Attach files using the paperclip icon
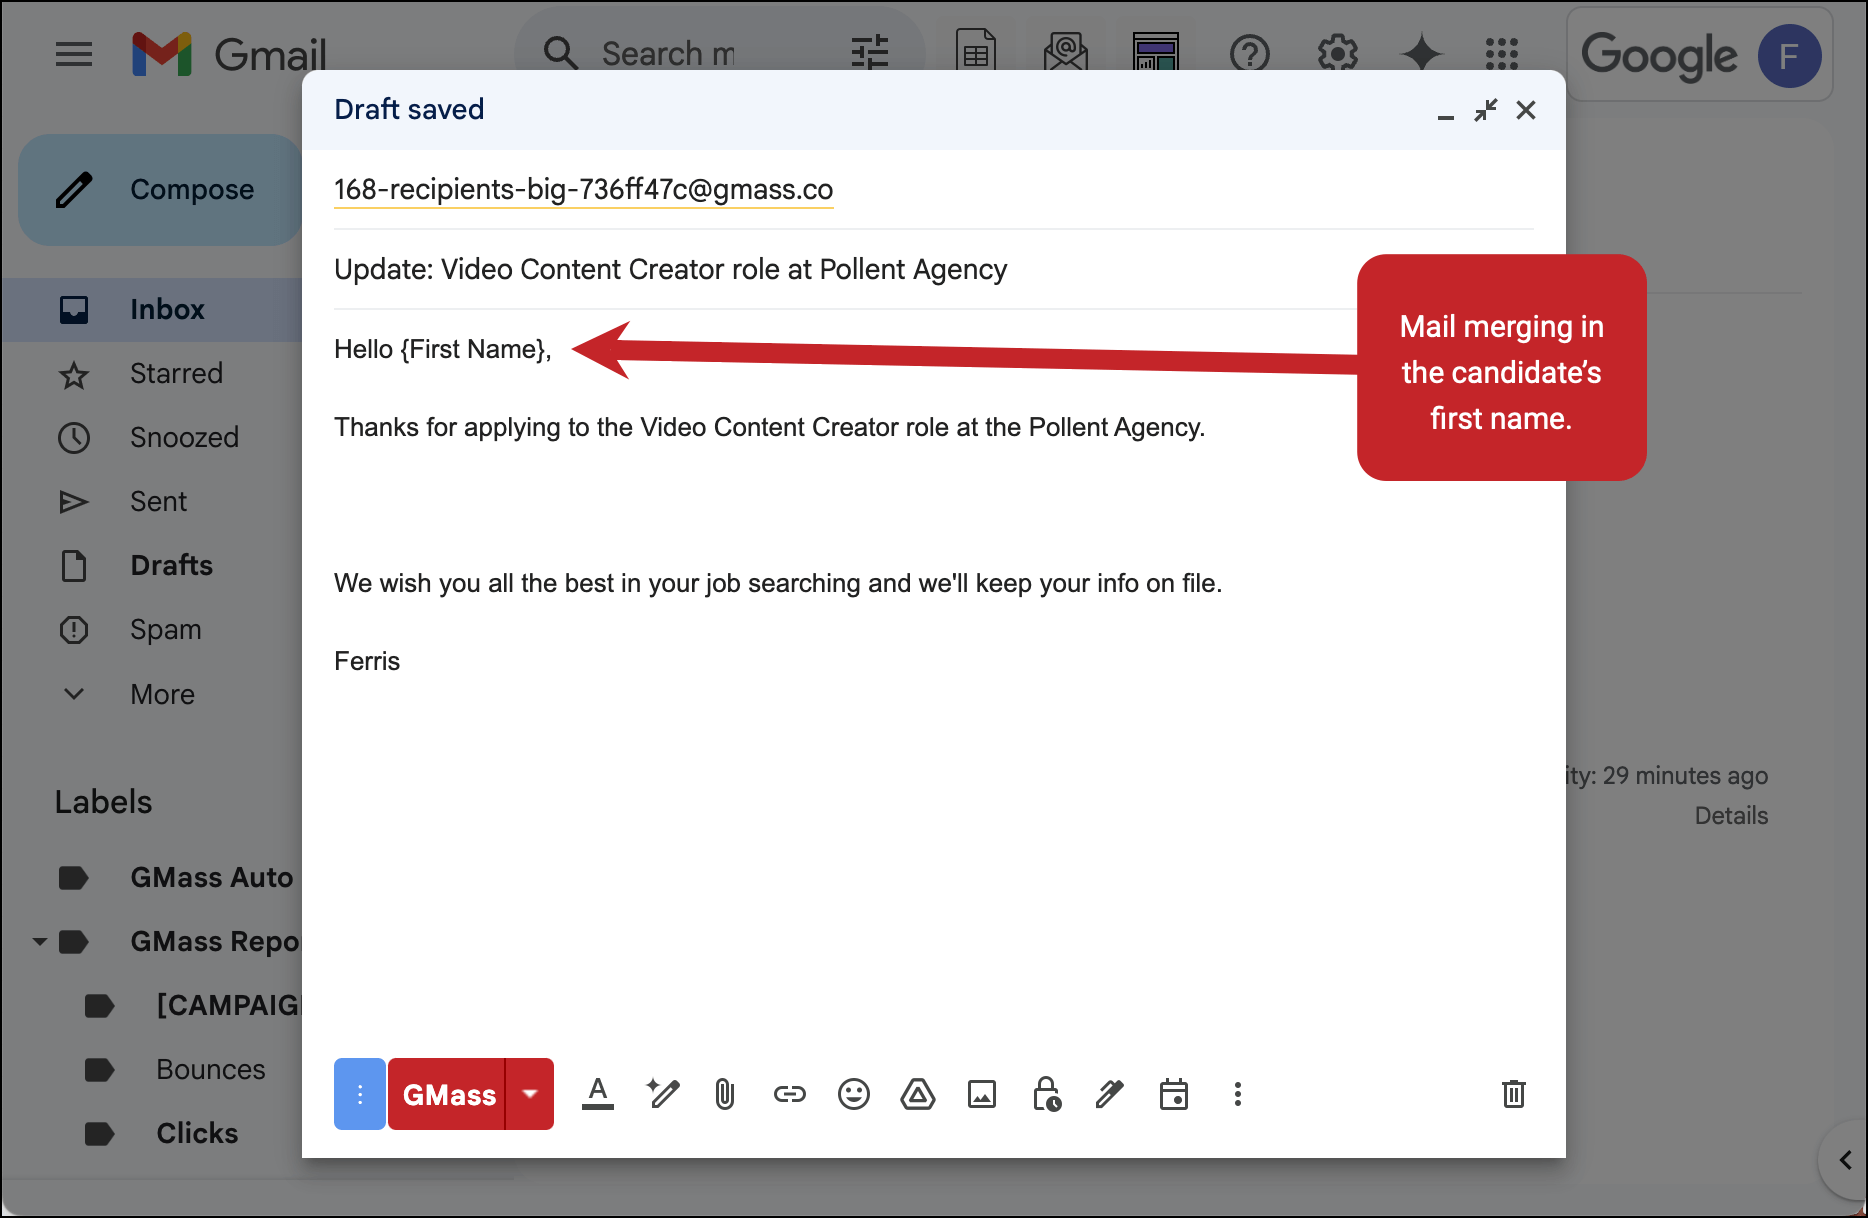The image size is (1868, 1218). click(x=725, y=1094)
